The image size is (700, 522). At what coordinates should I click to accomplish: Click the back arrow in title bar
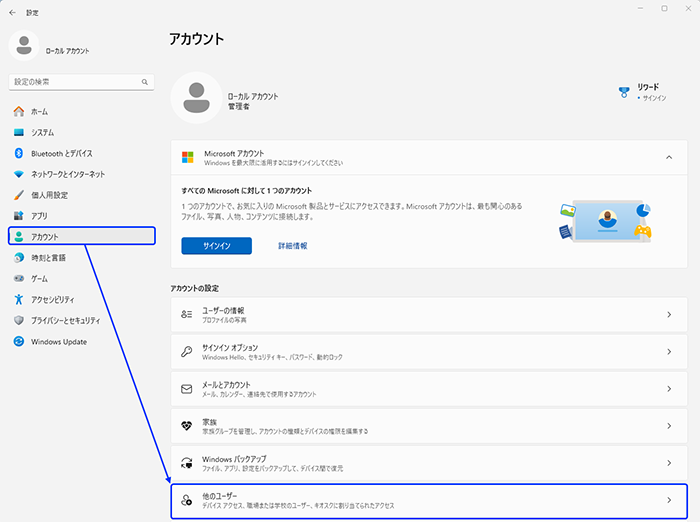click(x=12, y=12)
